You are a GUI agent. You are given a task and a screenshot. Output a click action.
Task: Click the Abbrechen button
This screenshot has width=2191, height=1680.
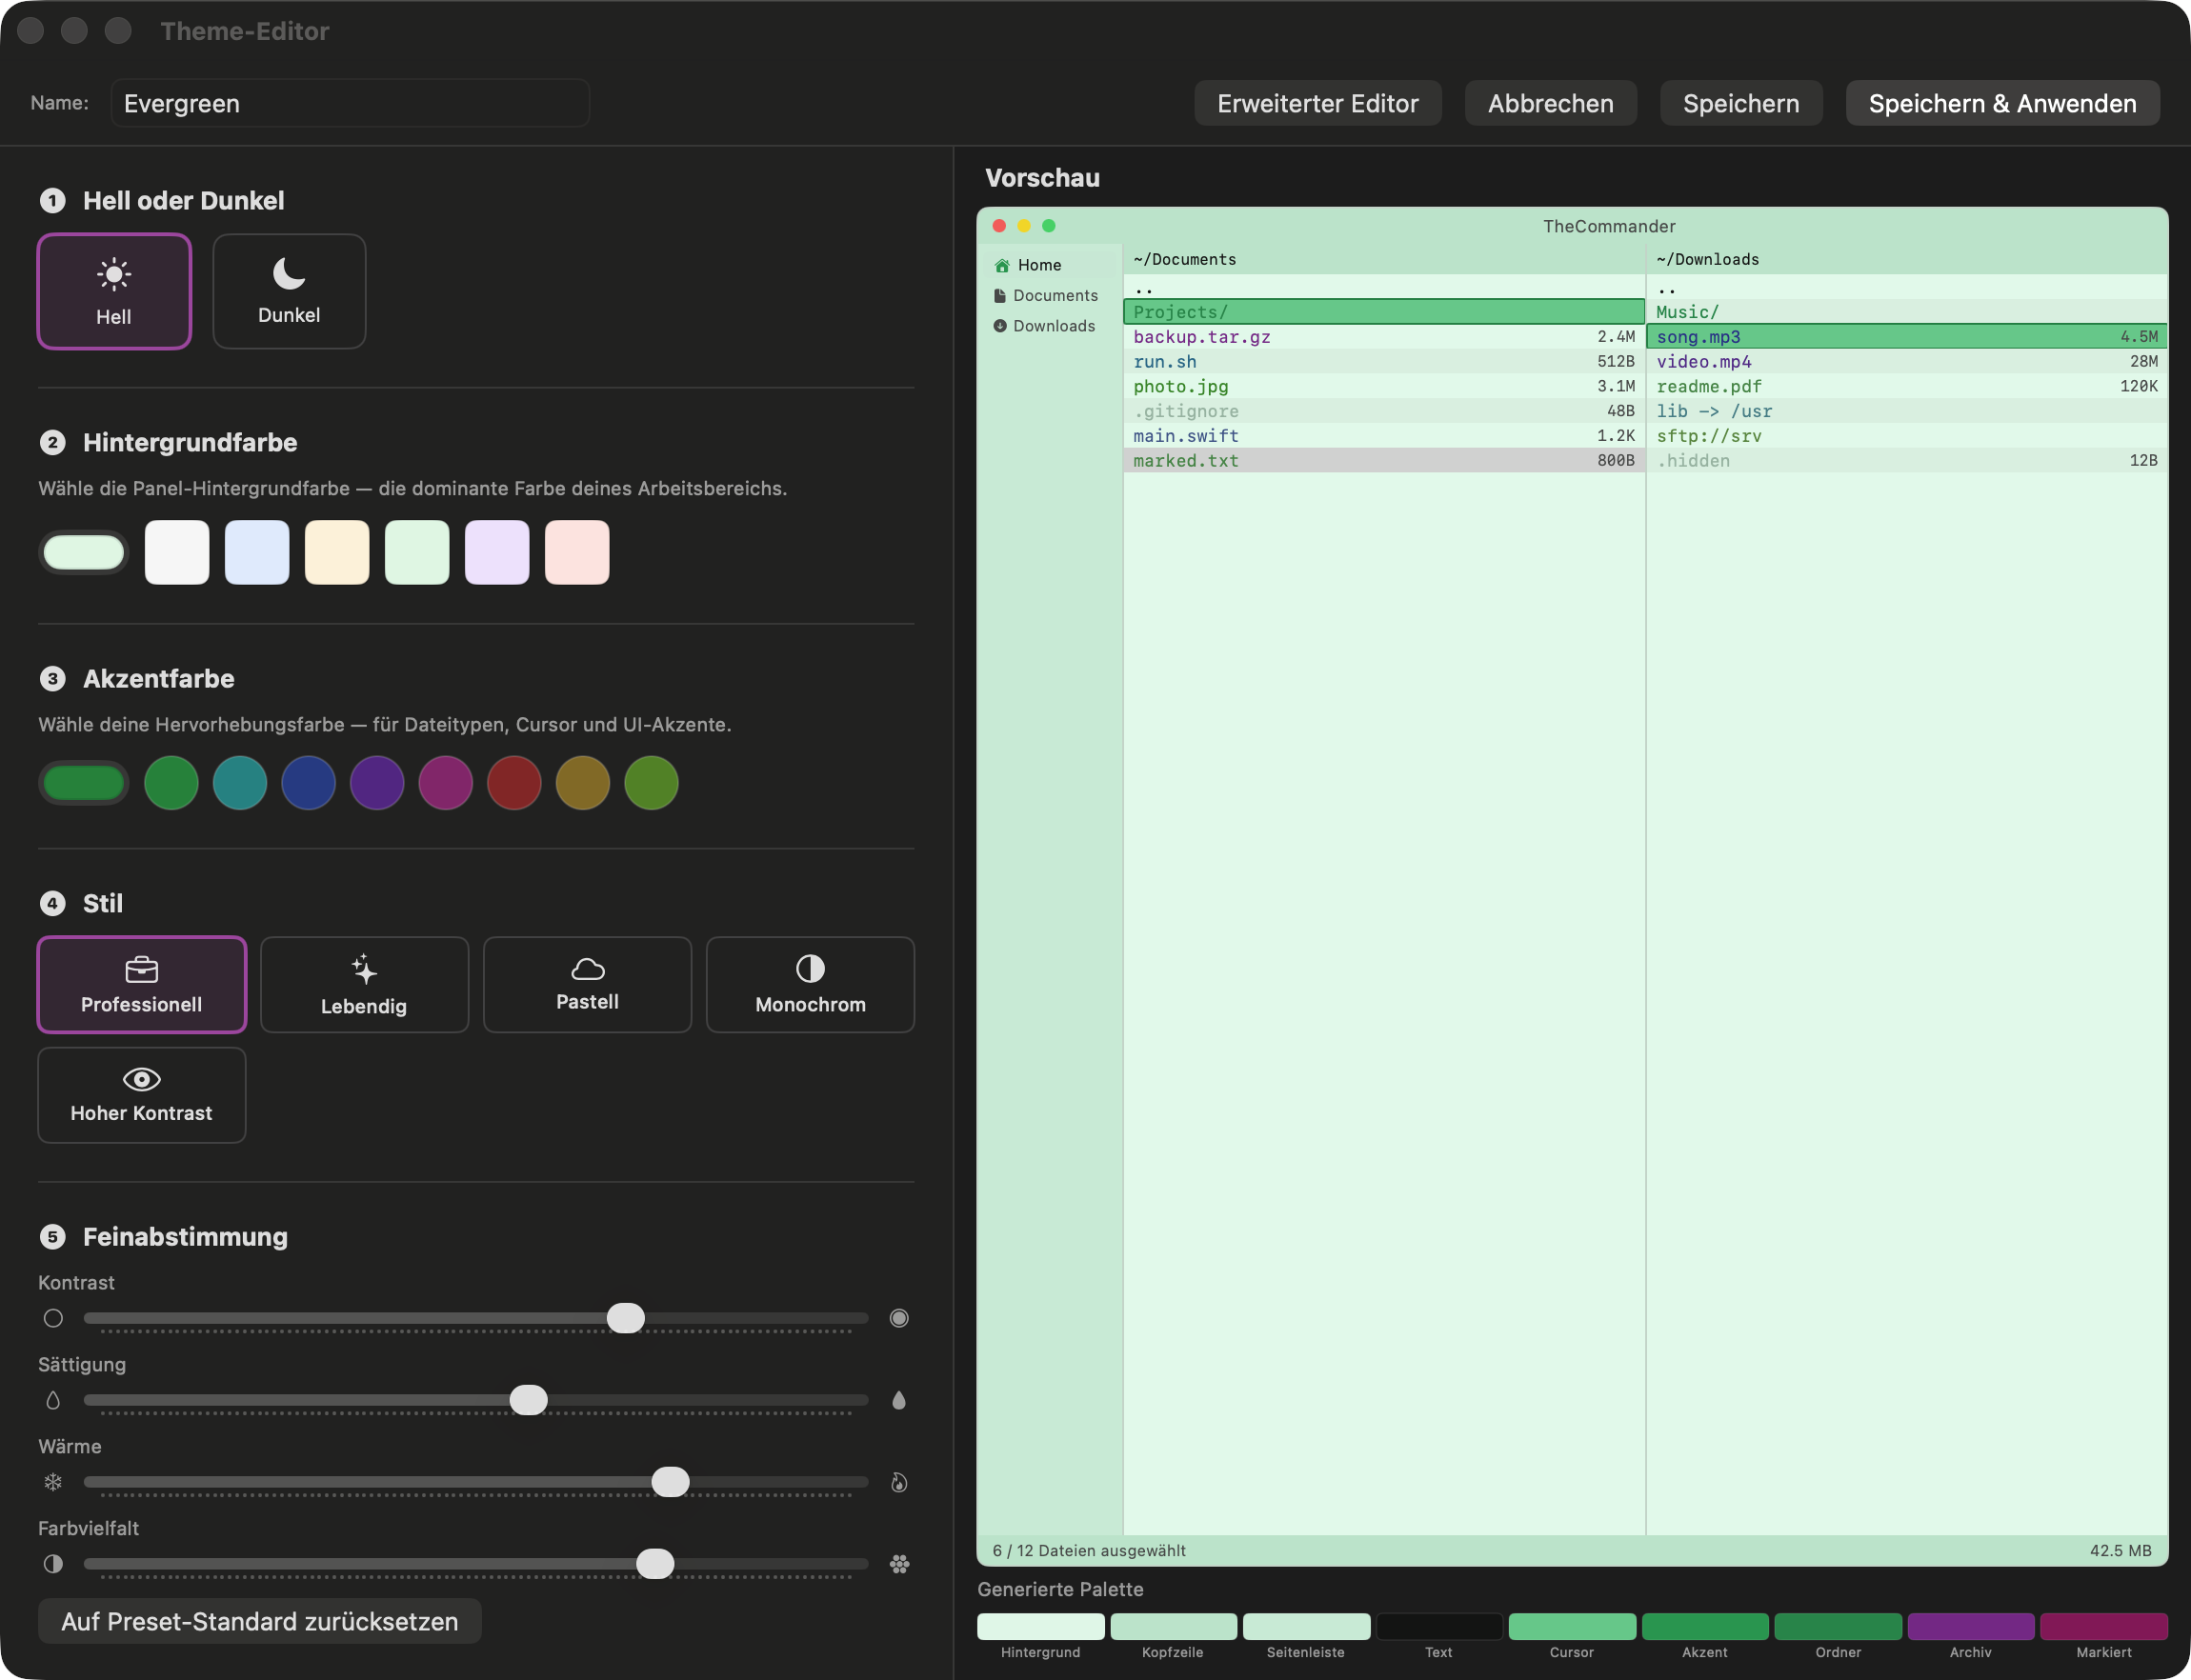(1550, 102)
